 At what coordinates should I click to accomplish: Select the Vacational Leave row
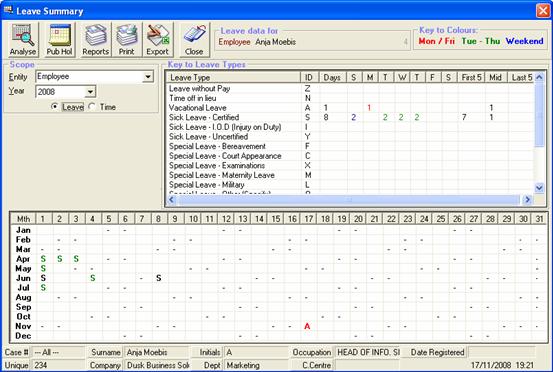pyautogui.click(x=350, y=108)
